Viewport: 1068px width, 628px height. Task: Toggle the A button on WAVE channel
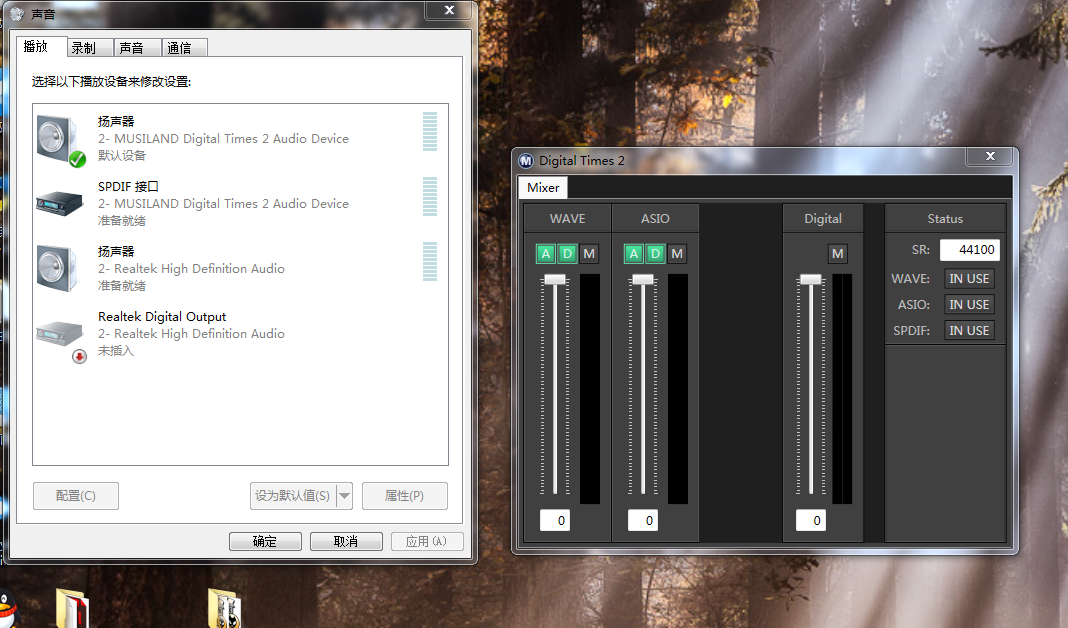(x=546, y=254)
